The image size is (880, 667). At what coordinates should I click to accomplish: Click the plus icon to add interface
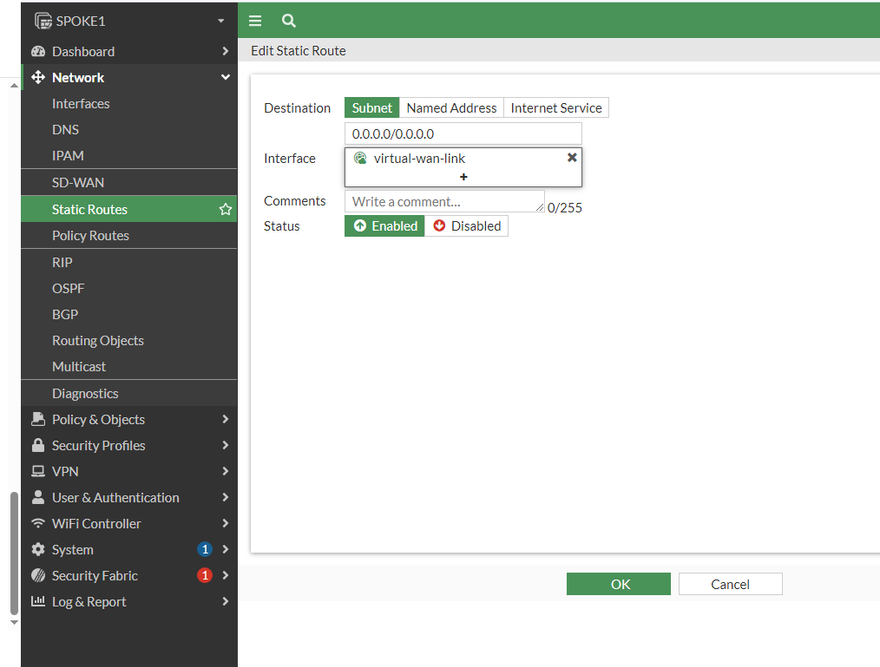(x=463, y=177)
